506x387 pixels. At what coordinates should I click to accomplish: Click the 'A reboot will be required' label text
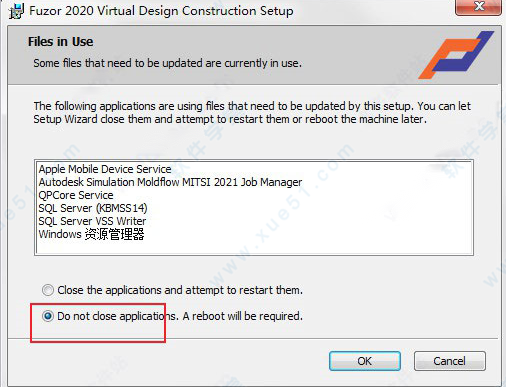coord(243,316)
